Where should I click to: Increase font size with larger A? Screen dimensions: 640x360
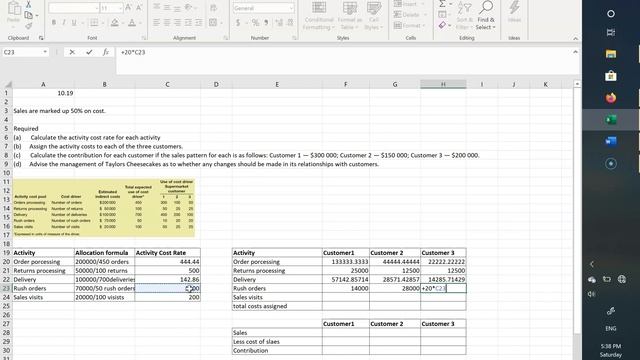[x=129, y=8]
